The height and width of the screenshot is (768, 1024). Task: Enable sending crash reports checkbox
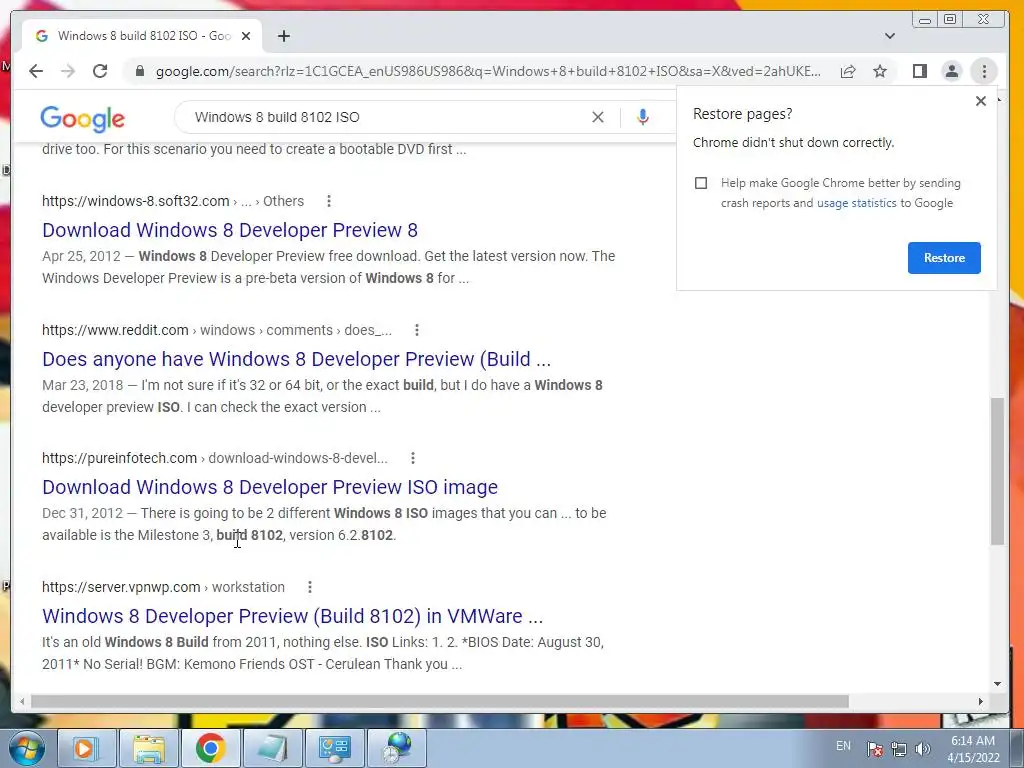701,183
